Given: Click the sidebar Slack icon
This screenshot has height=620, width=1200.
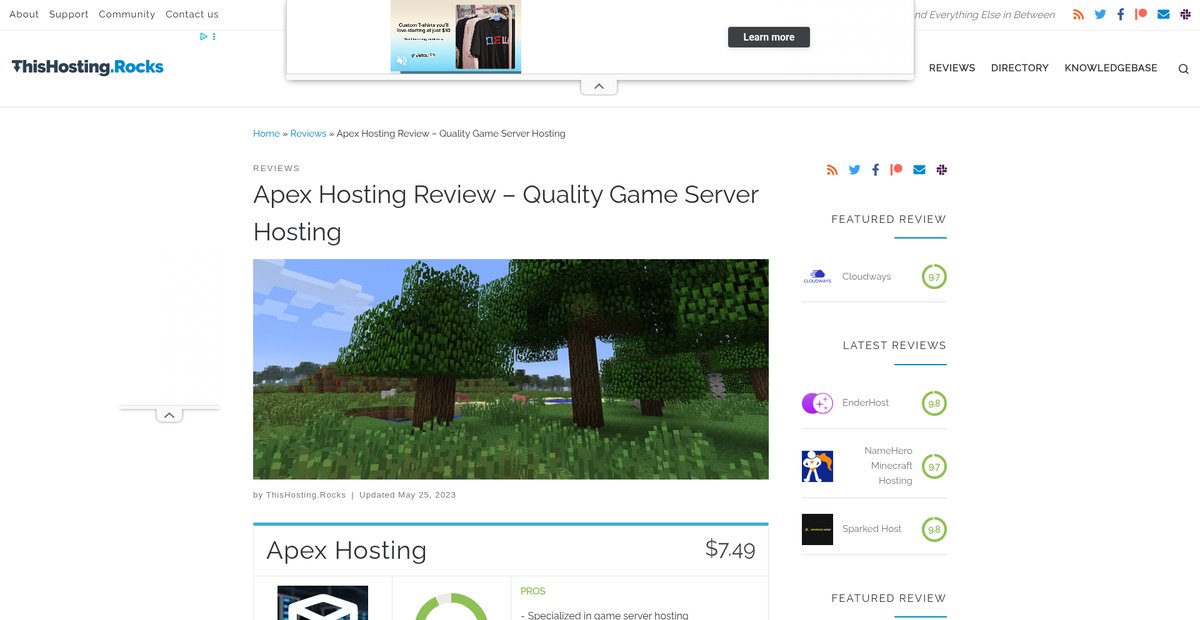Looking at the screenshot, I should [x=941, y=170].
